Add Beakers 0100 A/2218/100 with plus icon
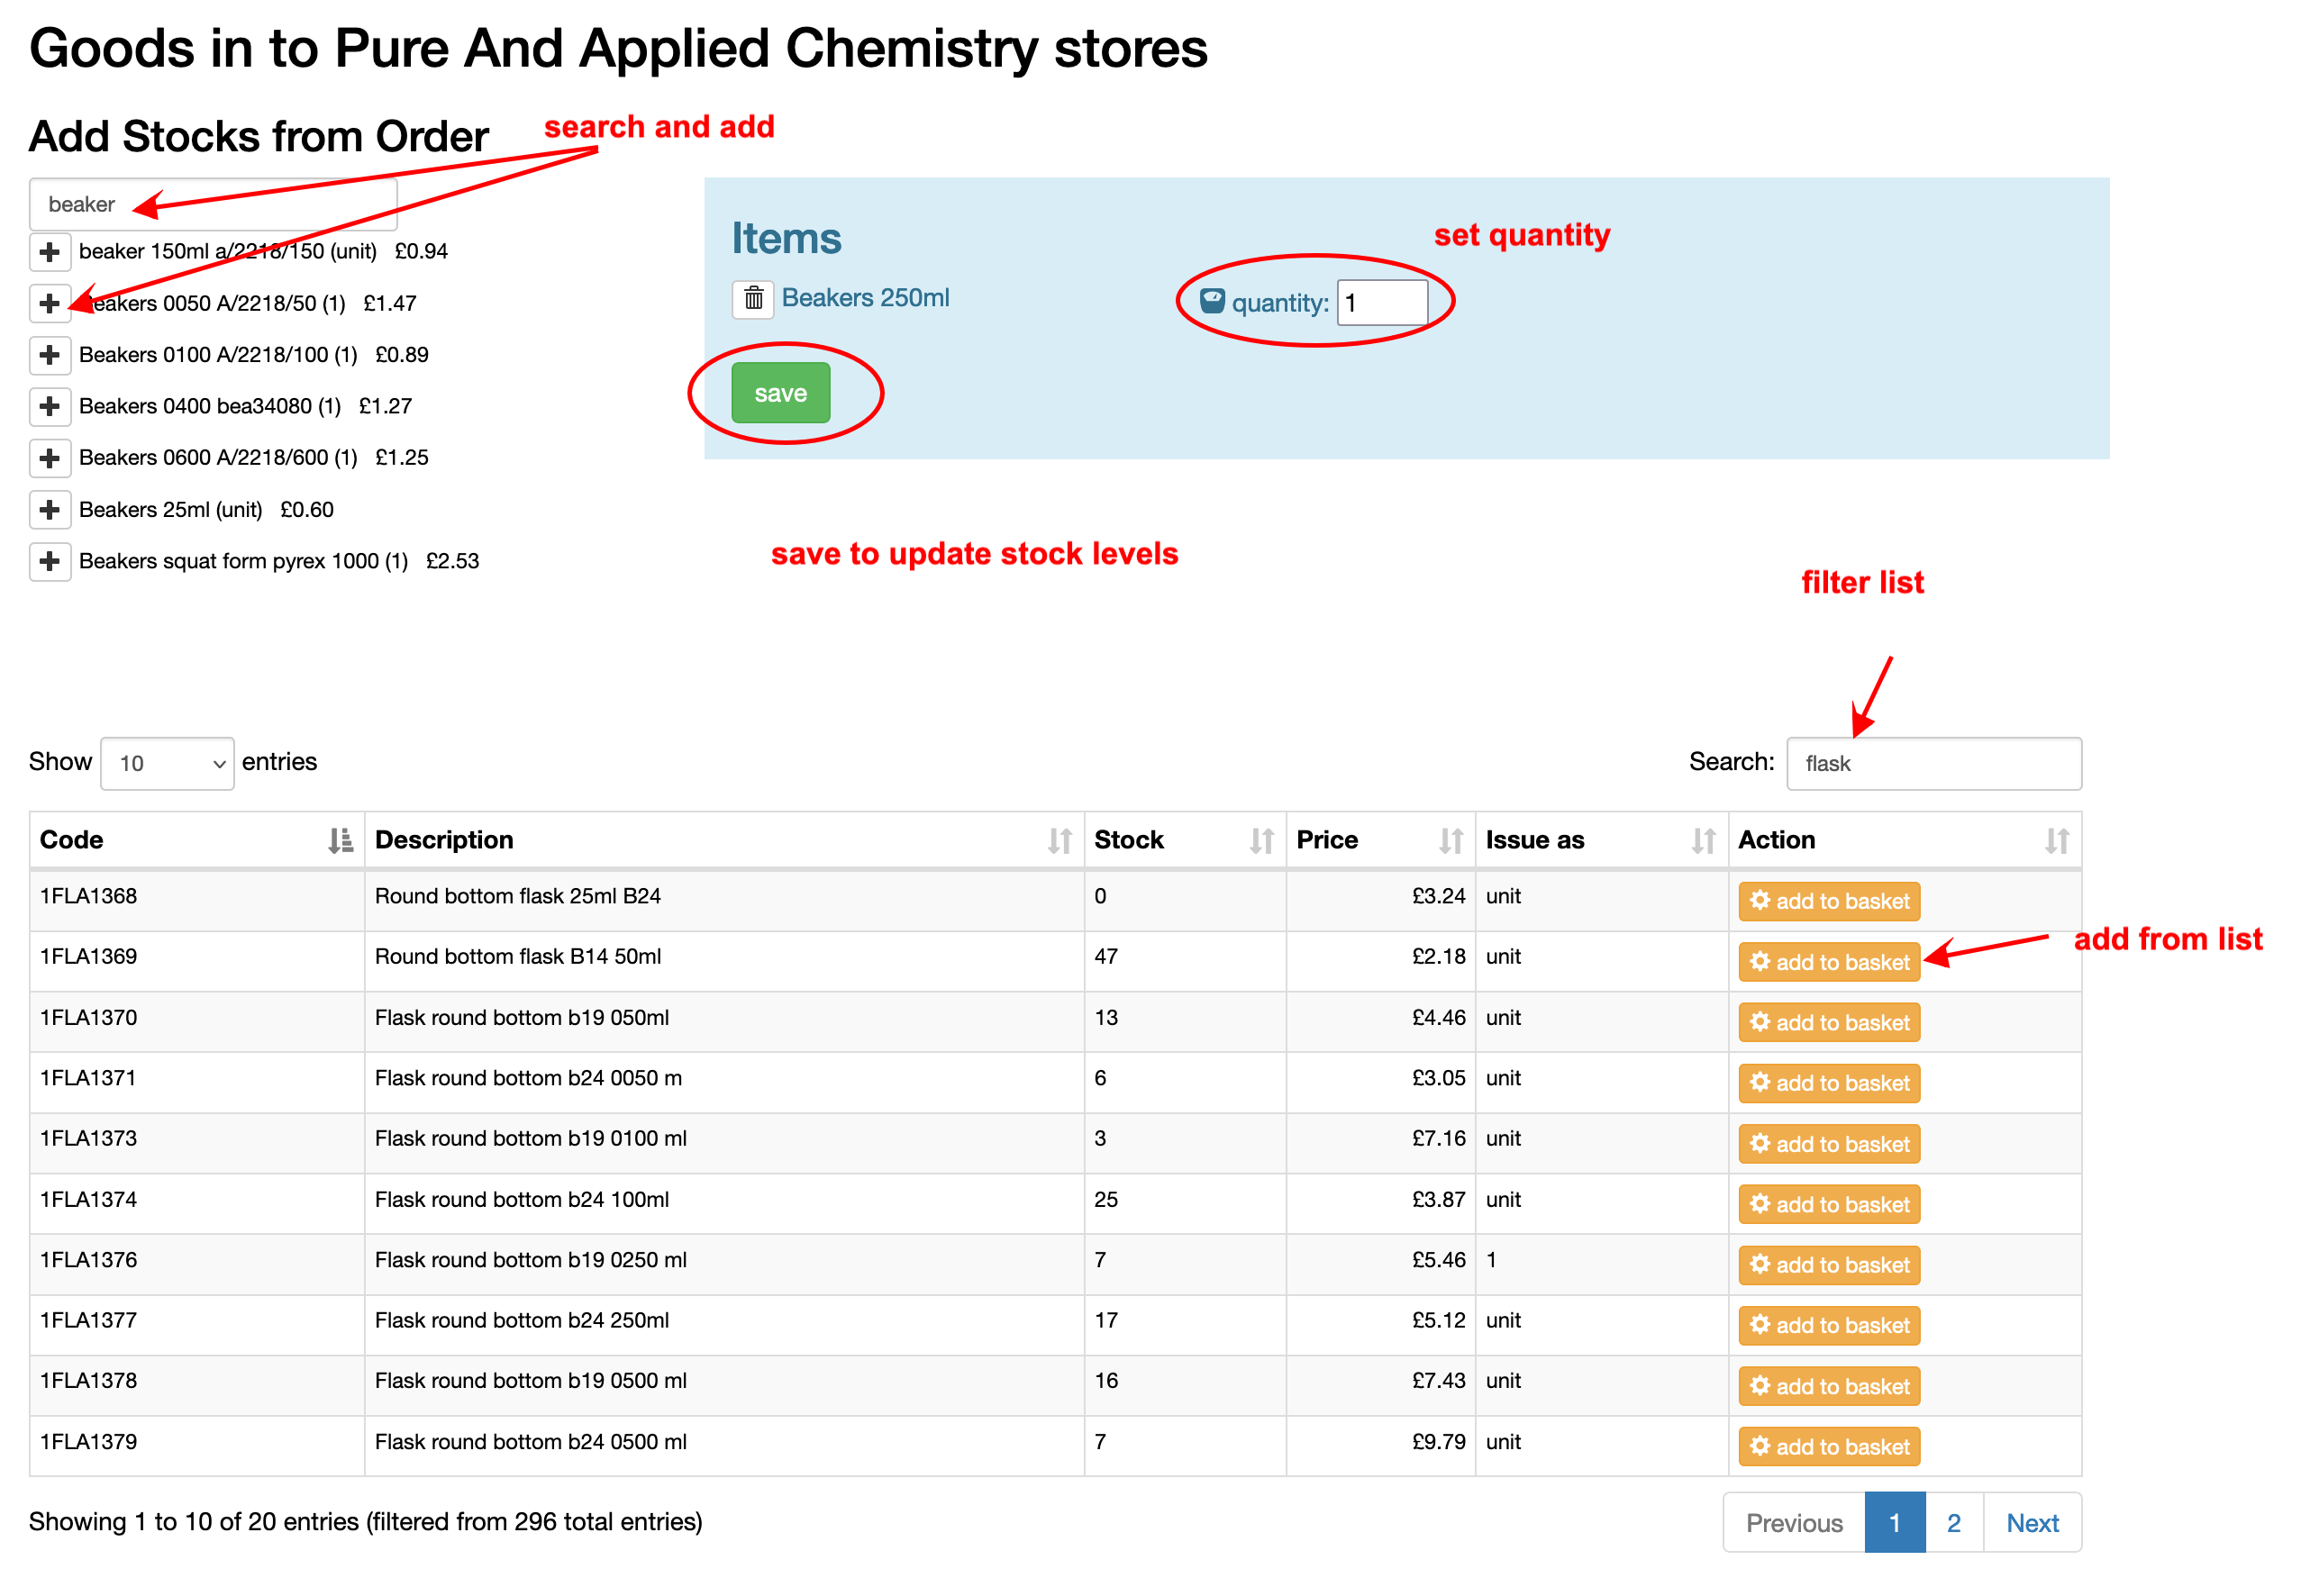The width and height of the screenshot is (2301, 1596). point(49,355)
